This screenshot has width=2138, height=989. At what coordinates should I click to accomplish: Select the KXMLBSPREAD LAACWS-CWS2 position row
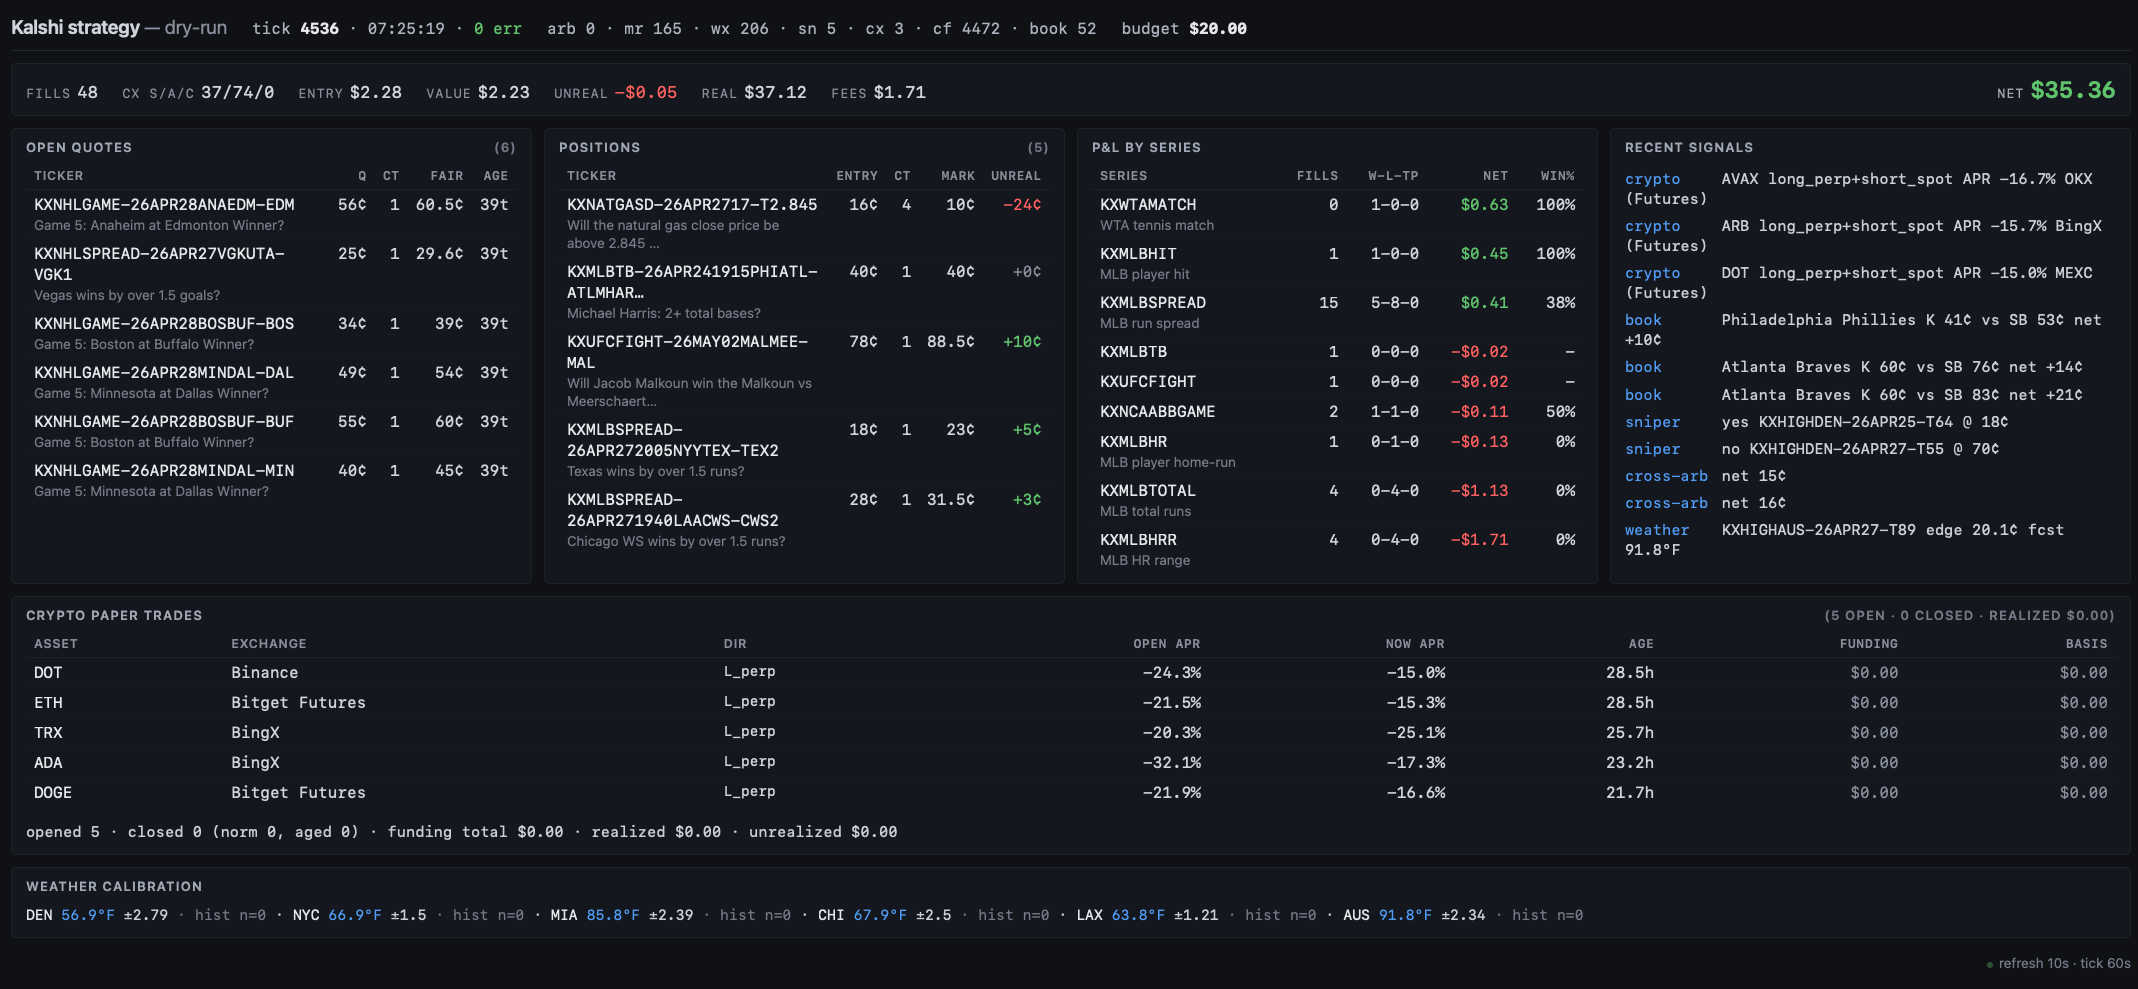pos(804,520)
